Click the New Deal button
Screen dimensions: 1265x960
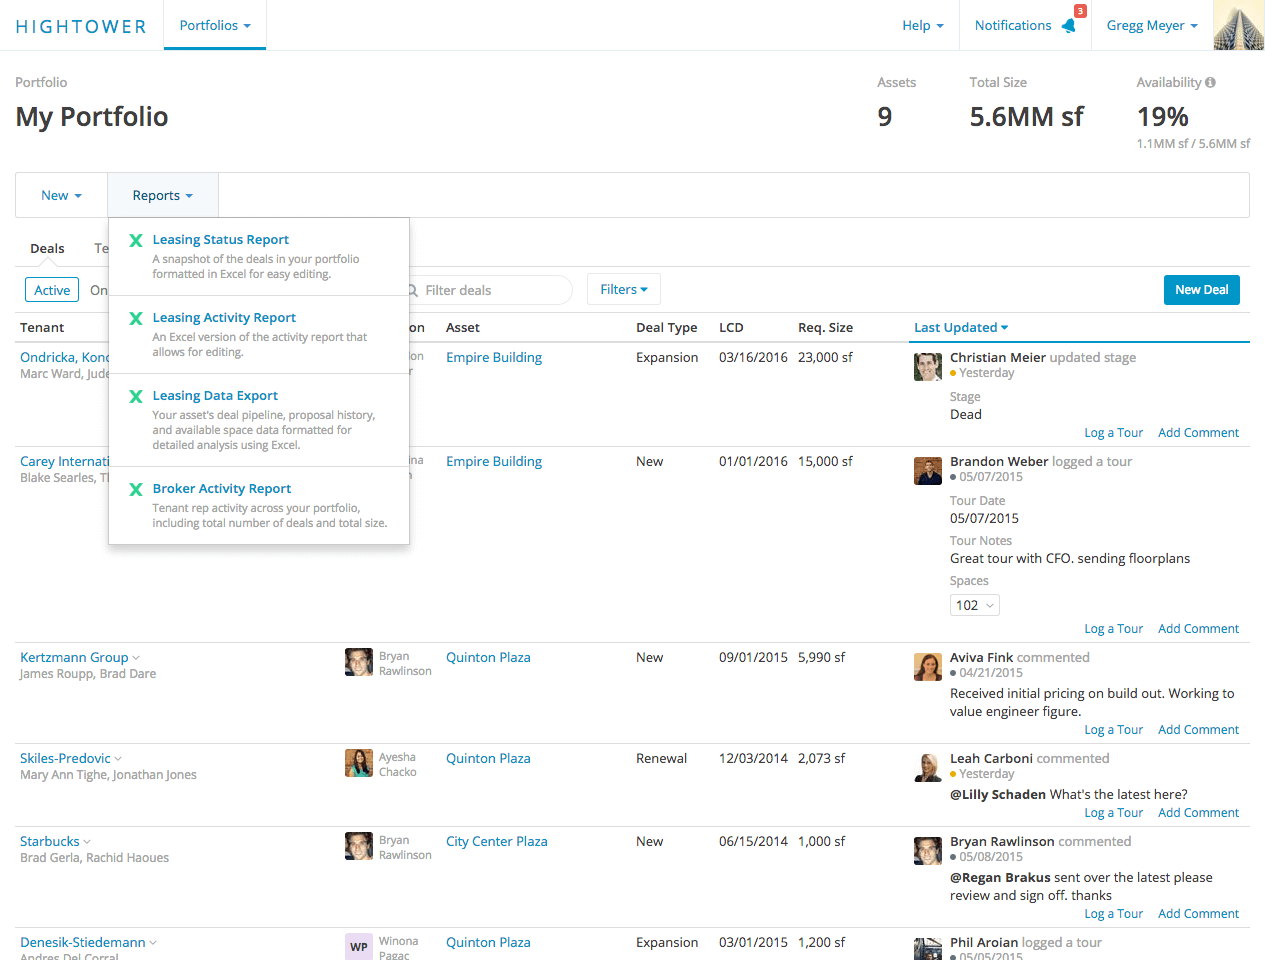click(1201, 290)
